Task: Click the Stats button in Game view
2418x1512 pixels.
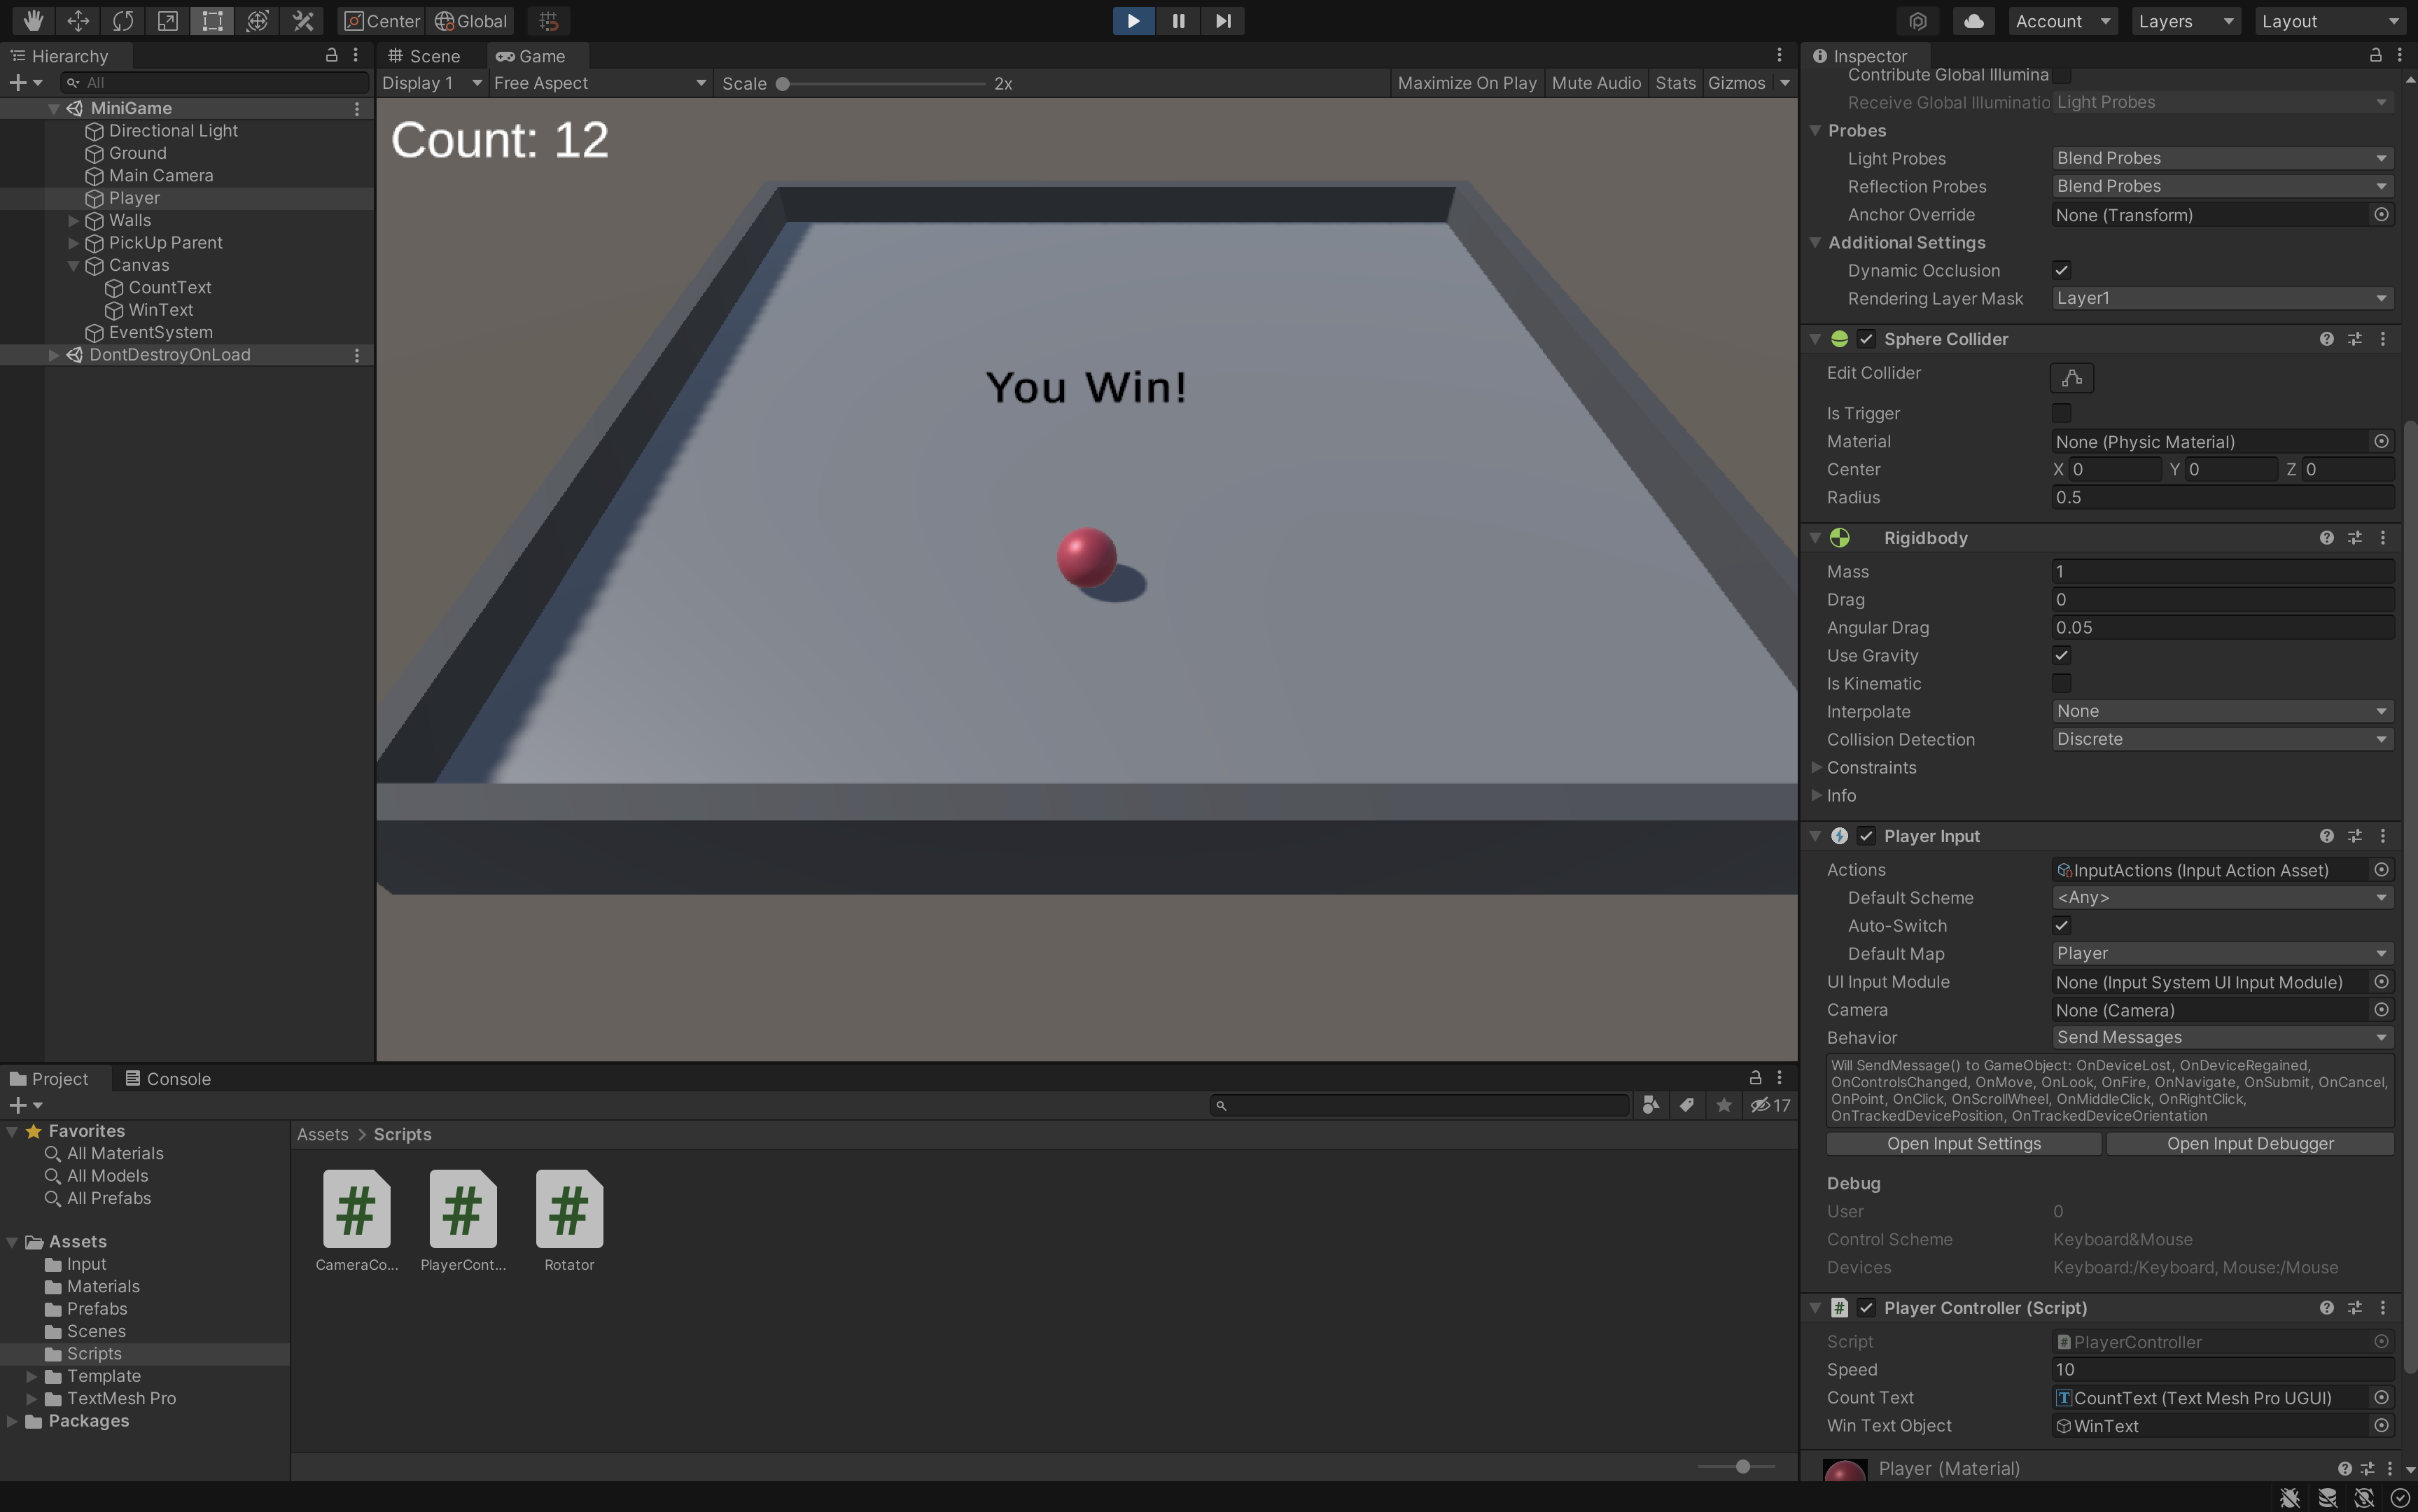Action: click(x=1672, y=82)
